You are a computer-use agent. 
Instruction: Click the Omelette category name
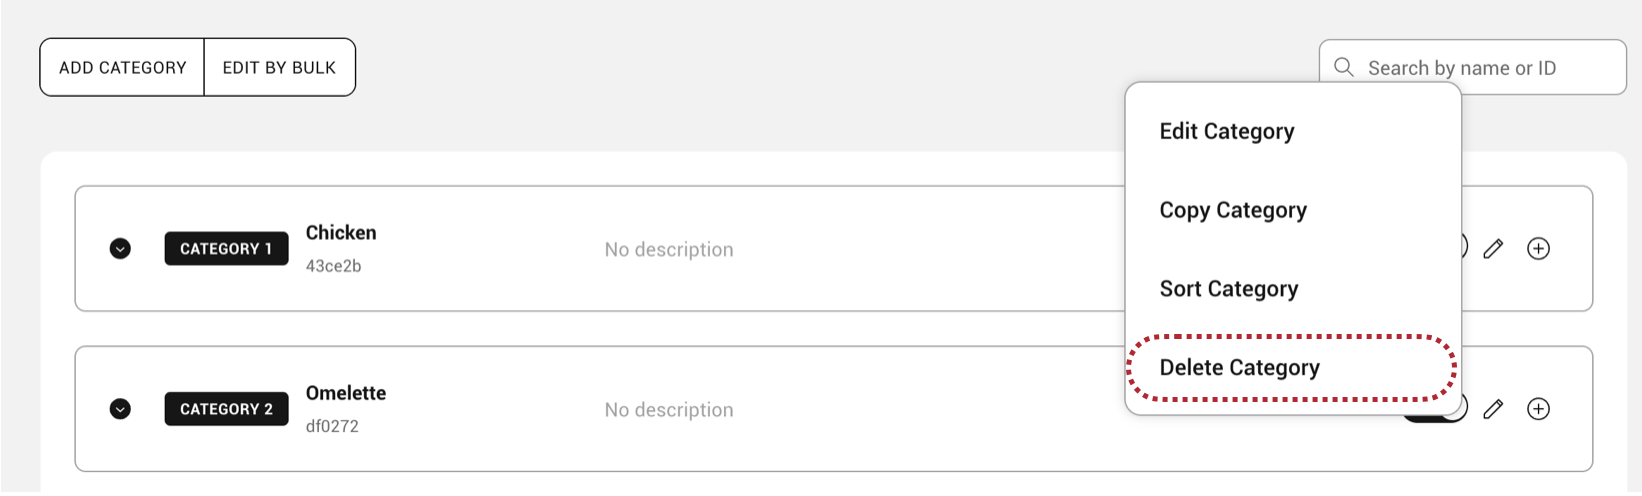[x=346, y=393]
